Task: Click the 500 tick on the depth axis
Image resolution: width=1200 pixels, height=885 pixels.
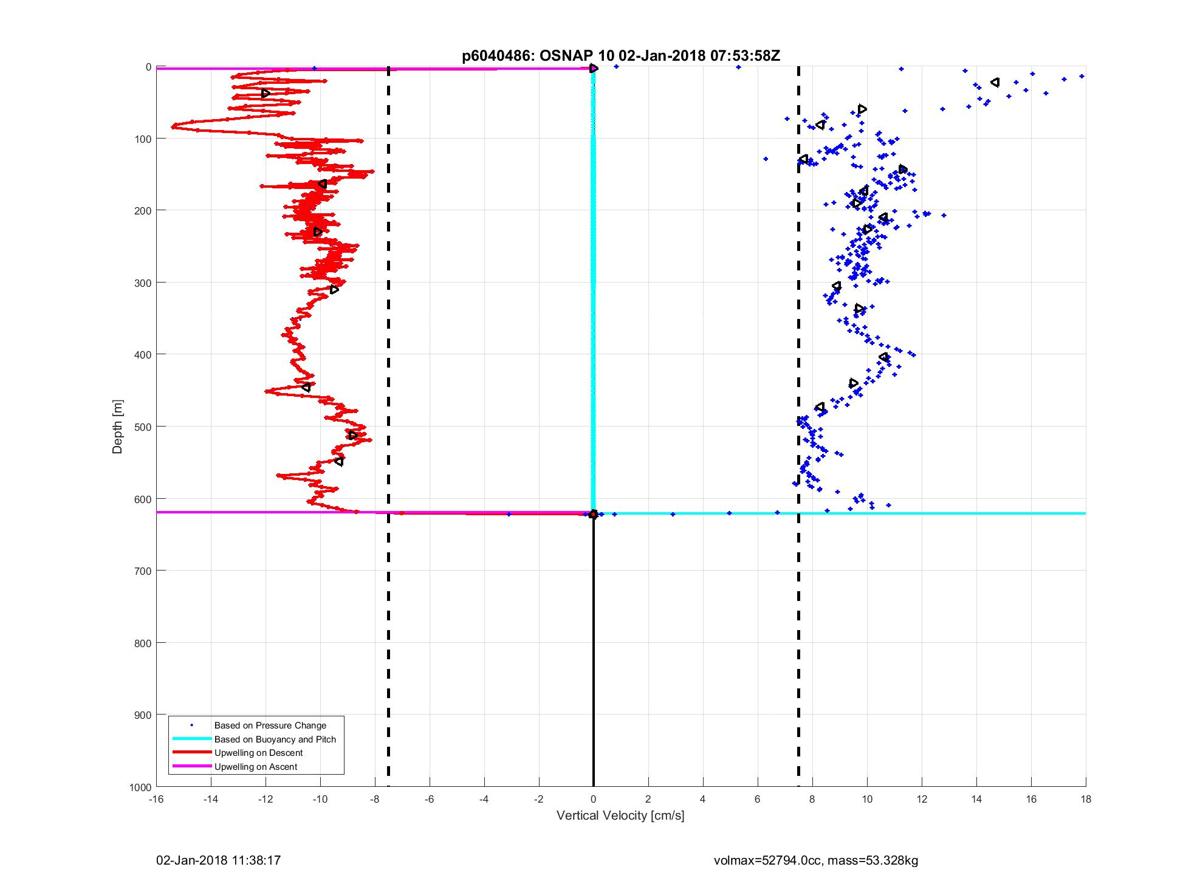Action: (x=142, y=427)
